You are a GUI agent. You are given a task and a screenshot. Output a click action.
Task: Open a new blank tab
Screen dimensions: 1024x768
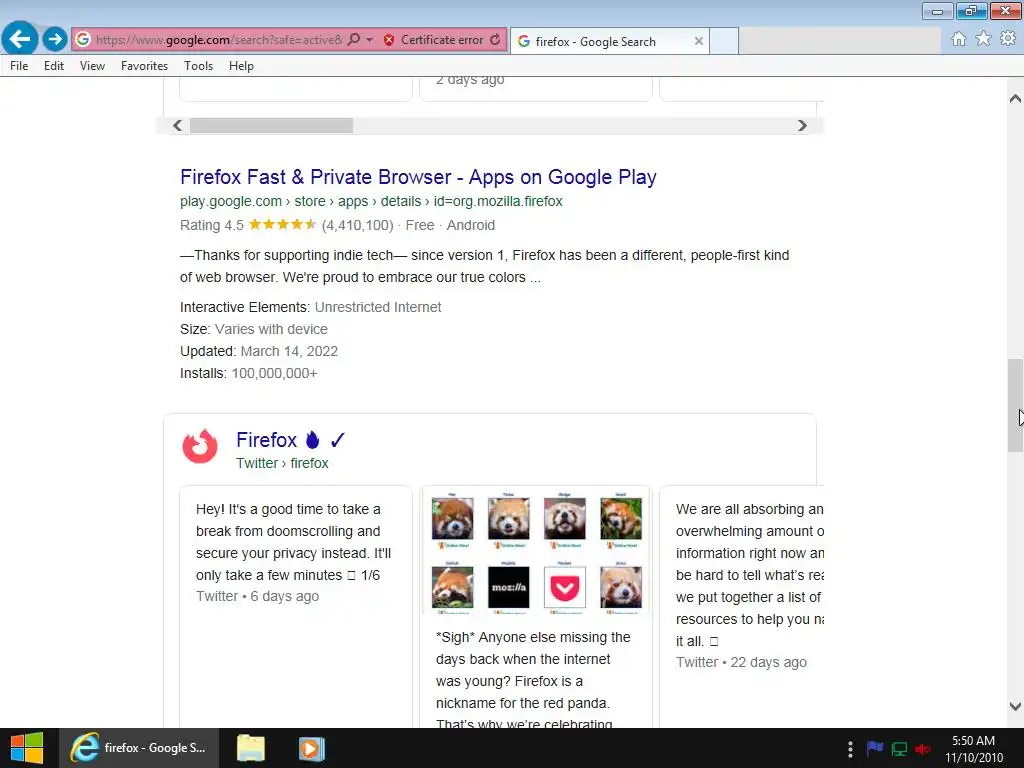click(724, 41)
